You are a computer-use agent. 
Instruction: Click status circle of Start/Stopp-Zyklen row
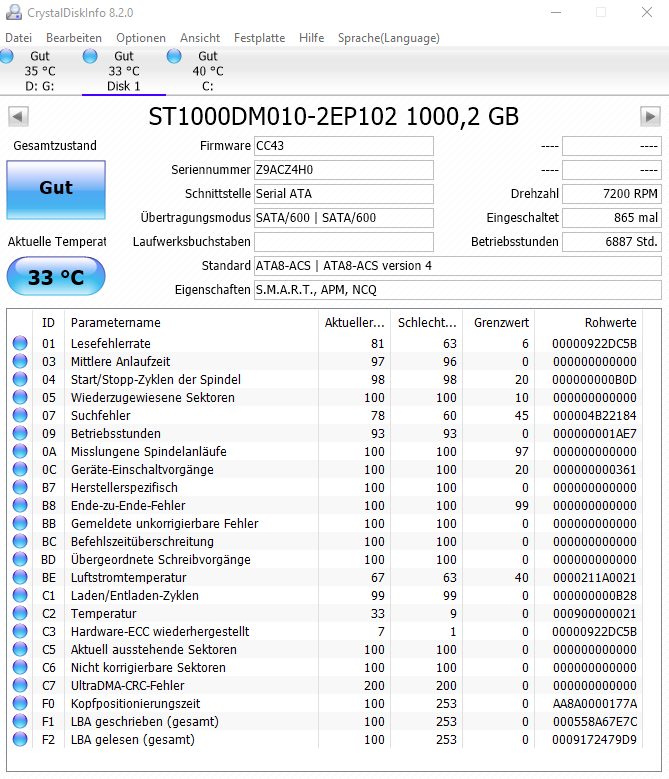(x=20, y=380)
